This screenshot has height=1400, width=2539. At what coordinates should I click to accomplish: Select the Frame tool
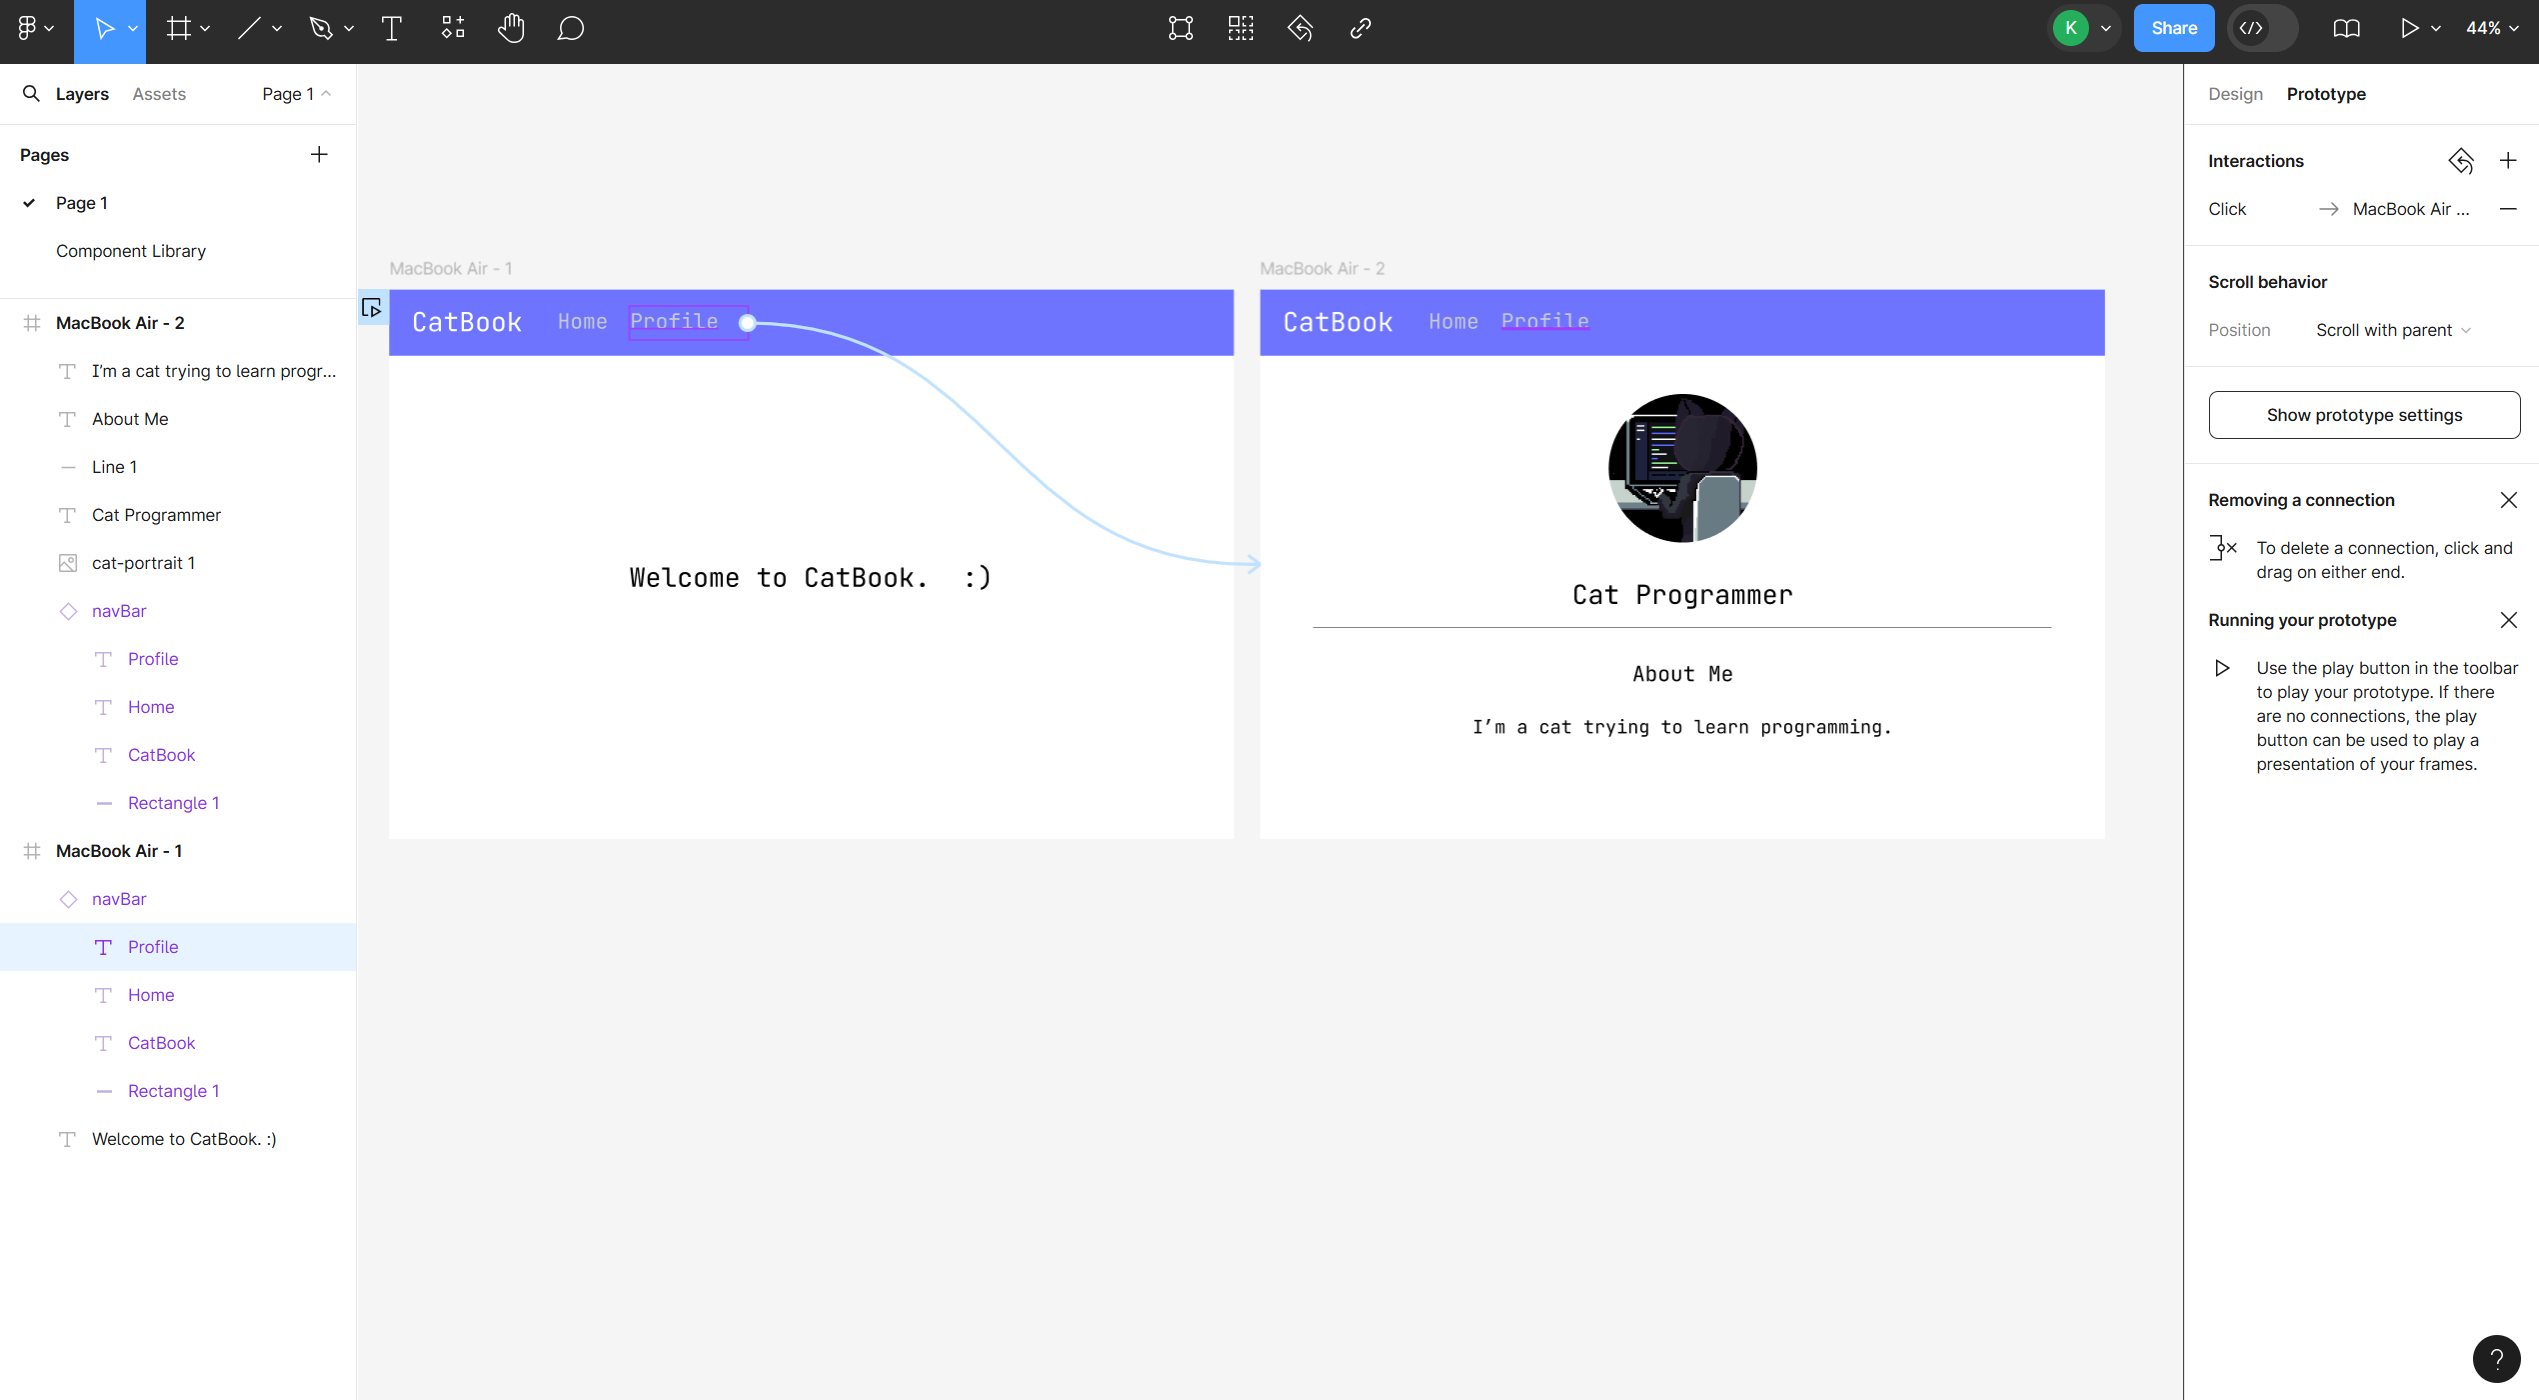pos(179,28)
